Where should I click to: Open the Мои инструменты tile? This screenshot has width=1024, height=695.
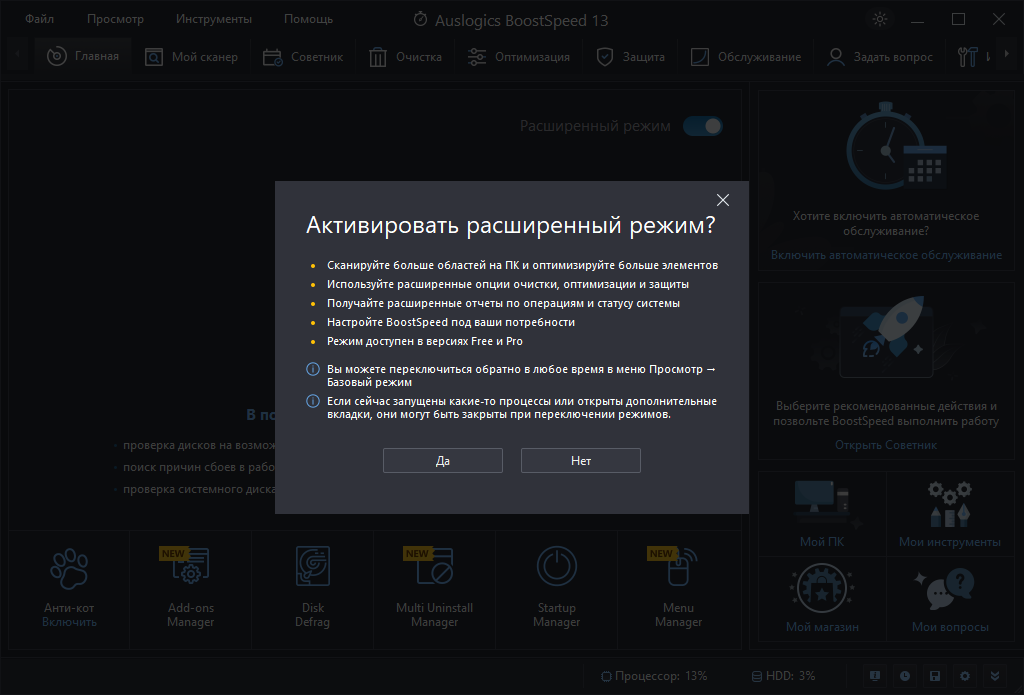tap(950, 514)
